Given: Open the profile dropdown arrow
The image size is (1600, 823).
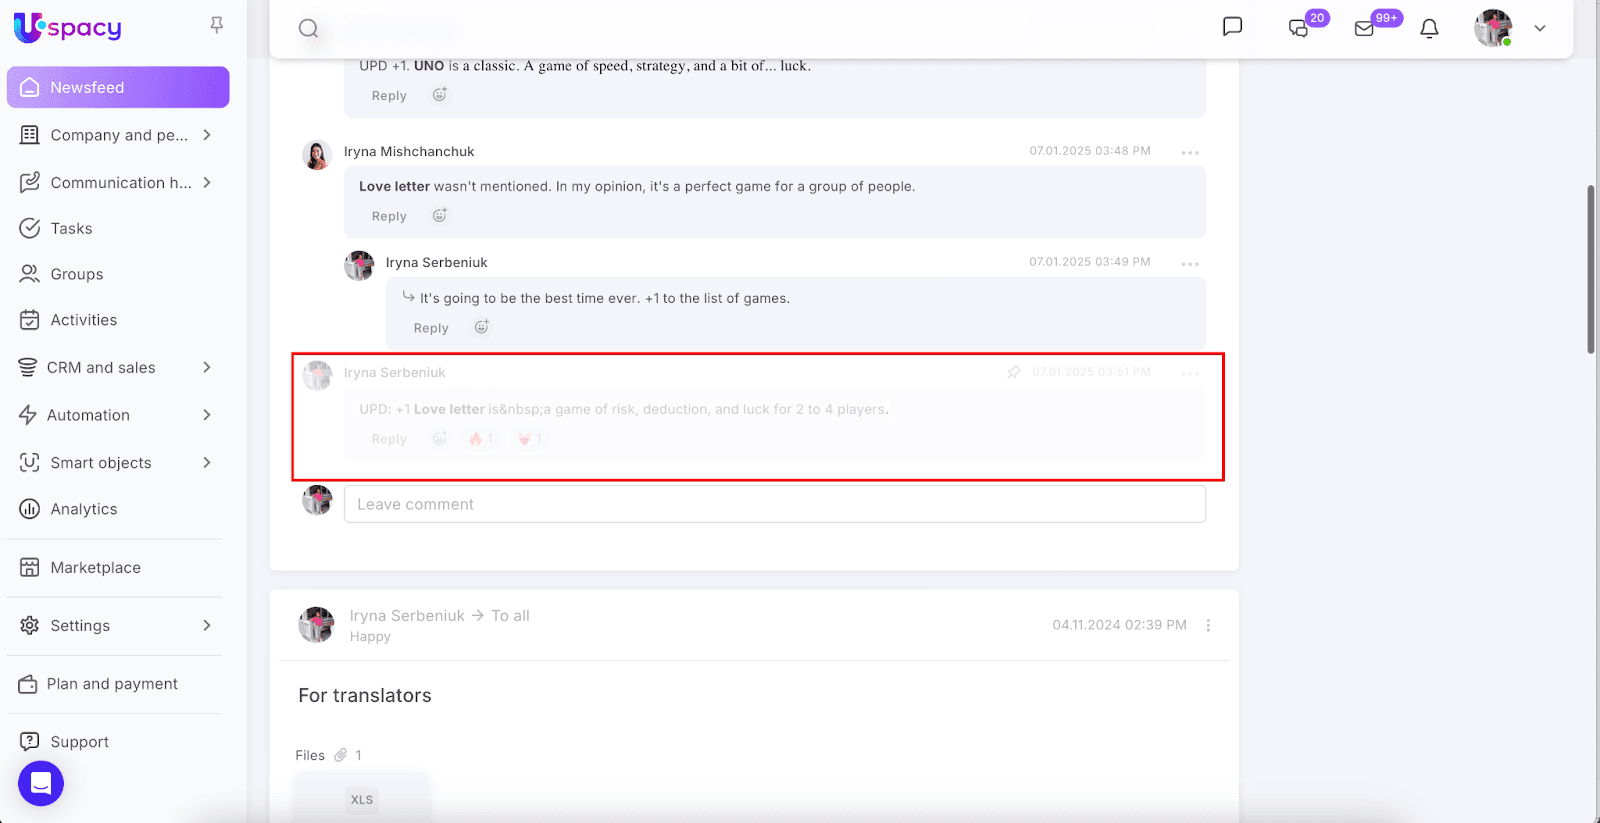Looking at the screenshot, I should [1540, 28].
